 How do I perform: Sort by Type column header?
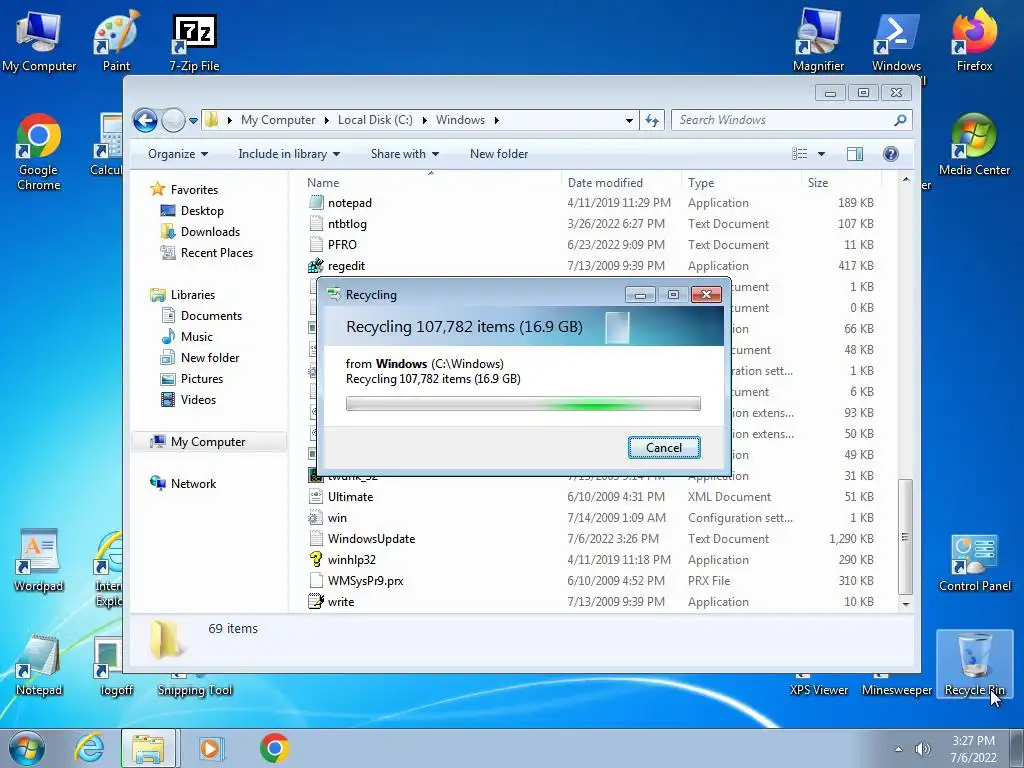pos(741,183)
